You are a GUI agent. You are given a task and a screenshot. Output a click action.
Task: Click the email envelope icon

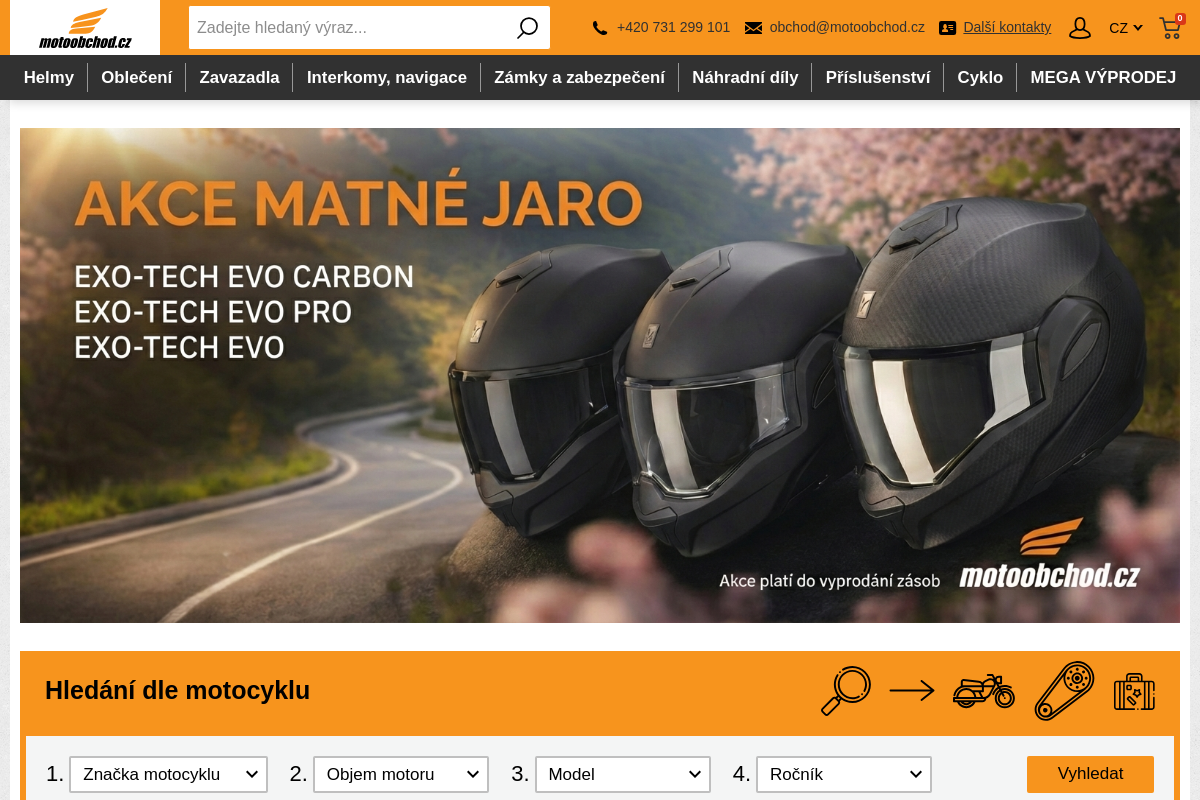[753, 28]
